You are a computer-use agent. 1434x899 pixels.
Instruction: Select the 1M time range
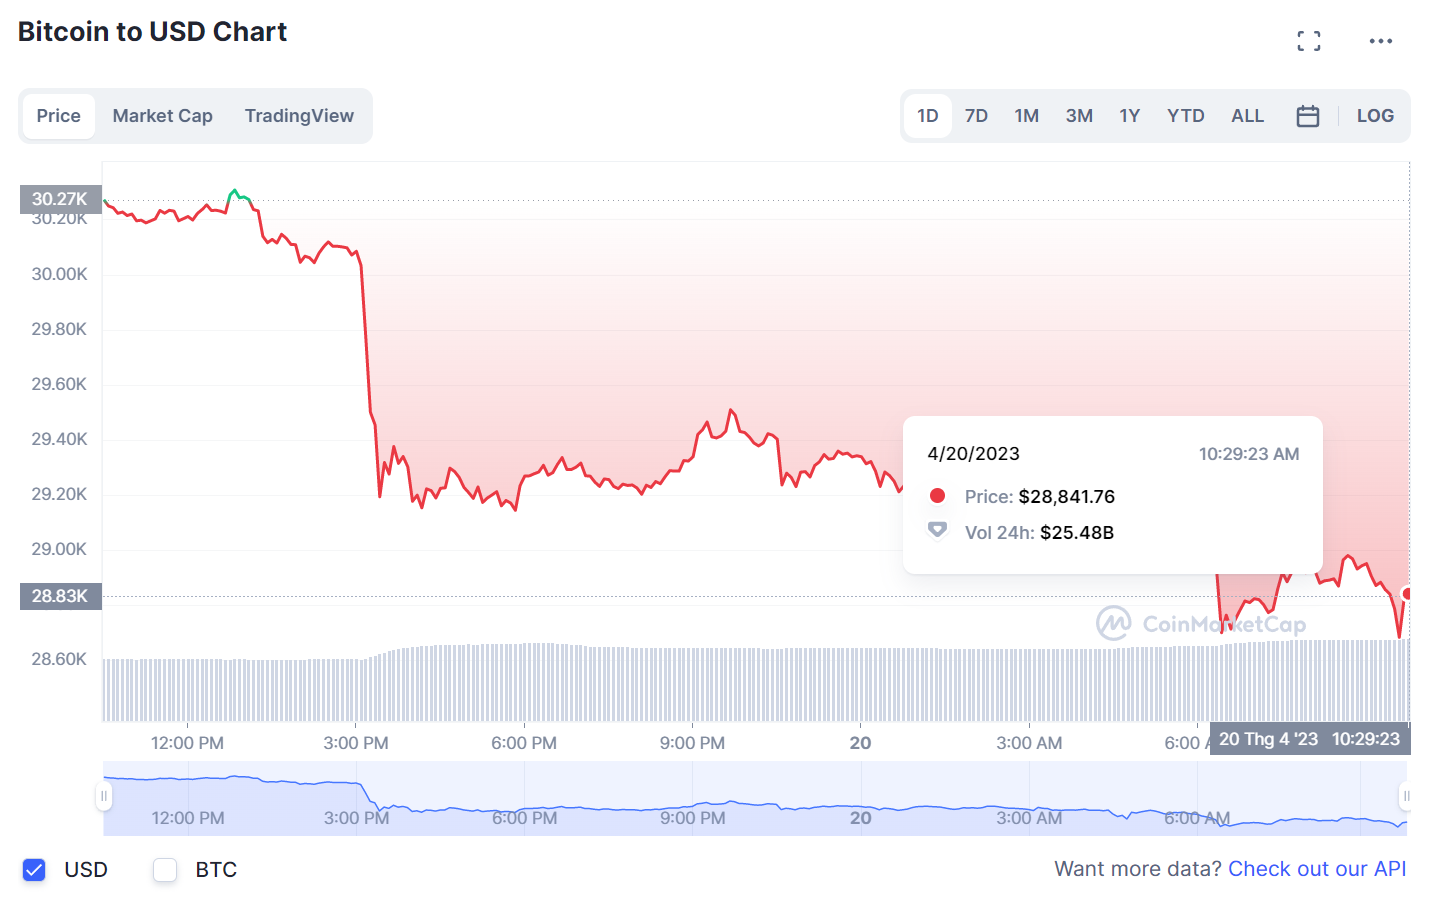pyautogui.click(x=1026, y=116)
